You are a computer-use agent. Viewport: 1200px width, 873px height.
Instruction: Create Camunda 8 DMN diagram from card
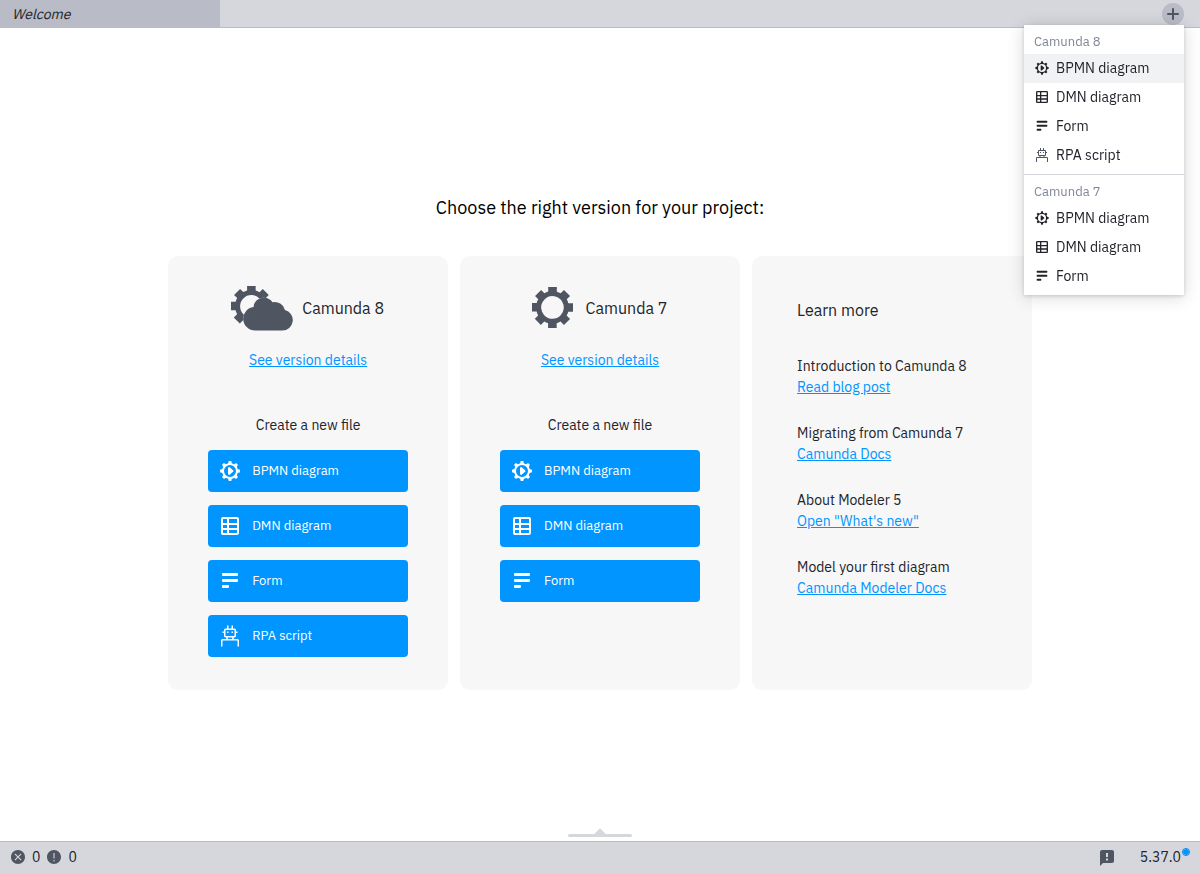coord(308,526)
